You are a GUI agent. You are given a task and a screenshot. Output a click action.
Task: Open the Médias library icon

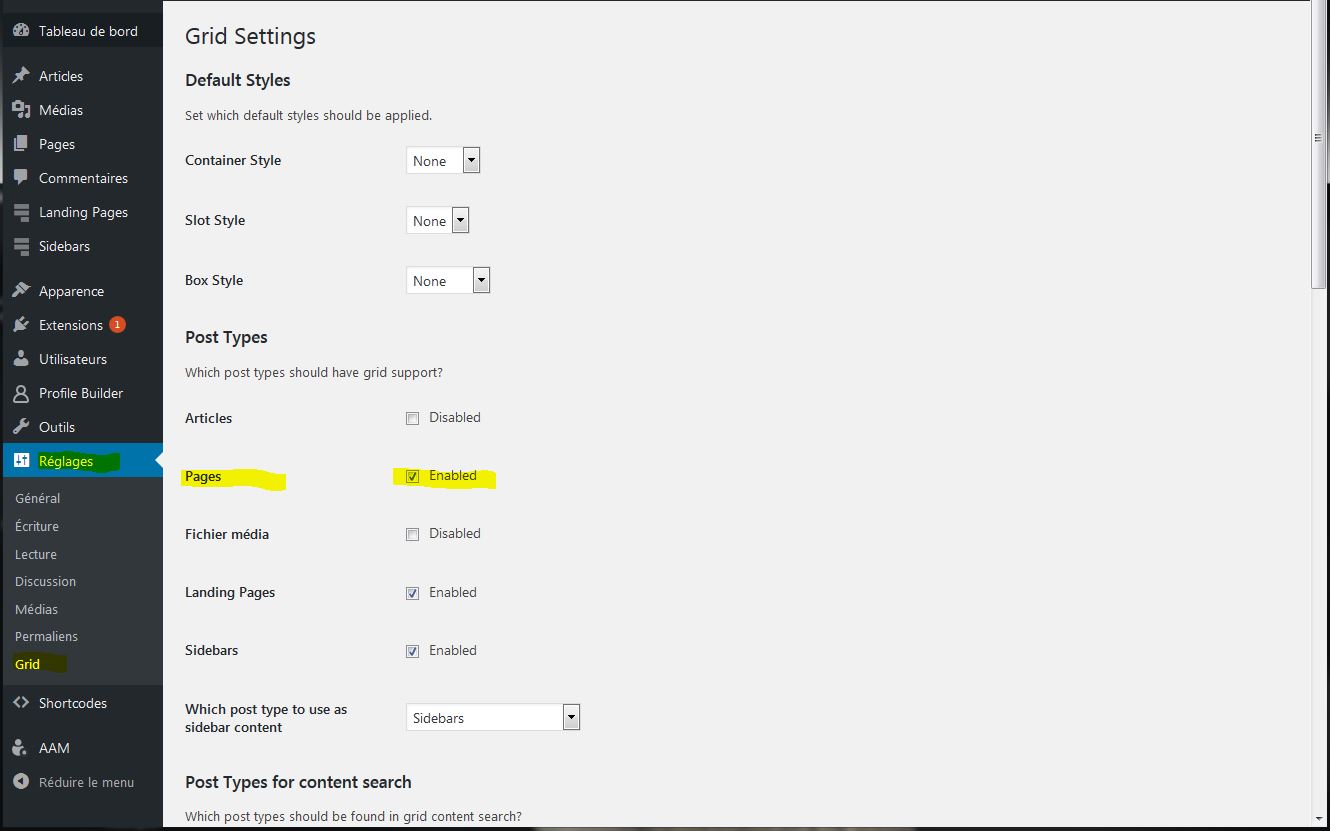[x=21, y=110]
